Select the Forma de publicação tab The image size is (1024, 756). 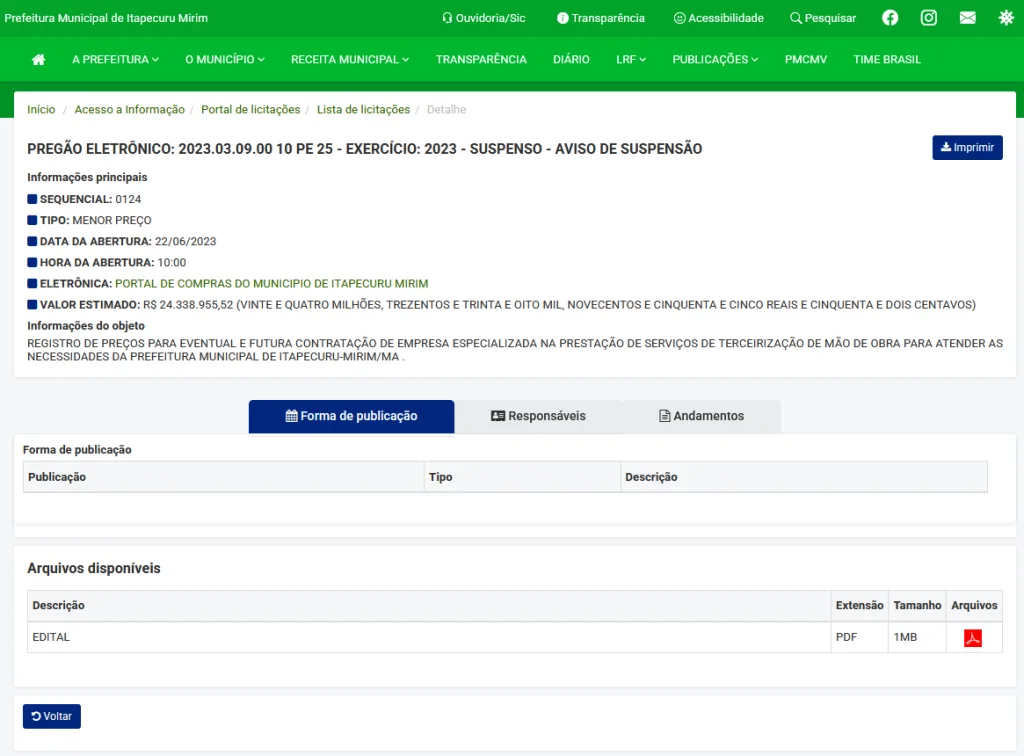click(351, 416)
